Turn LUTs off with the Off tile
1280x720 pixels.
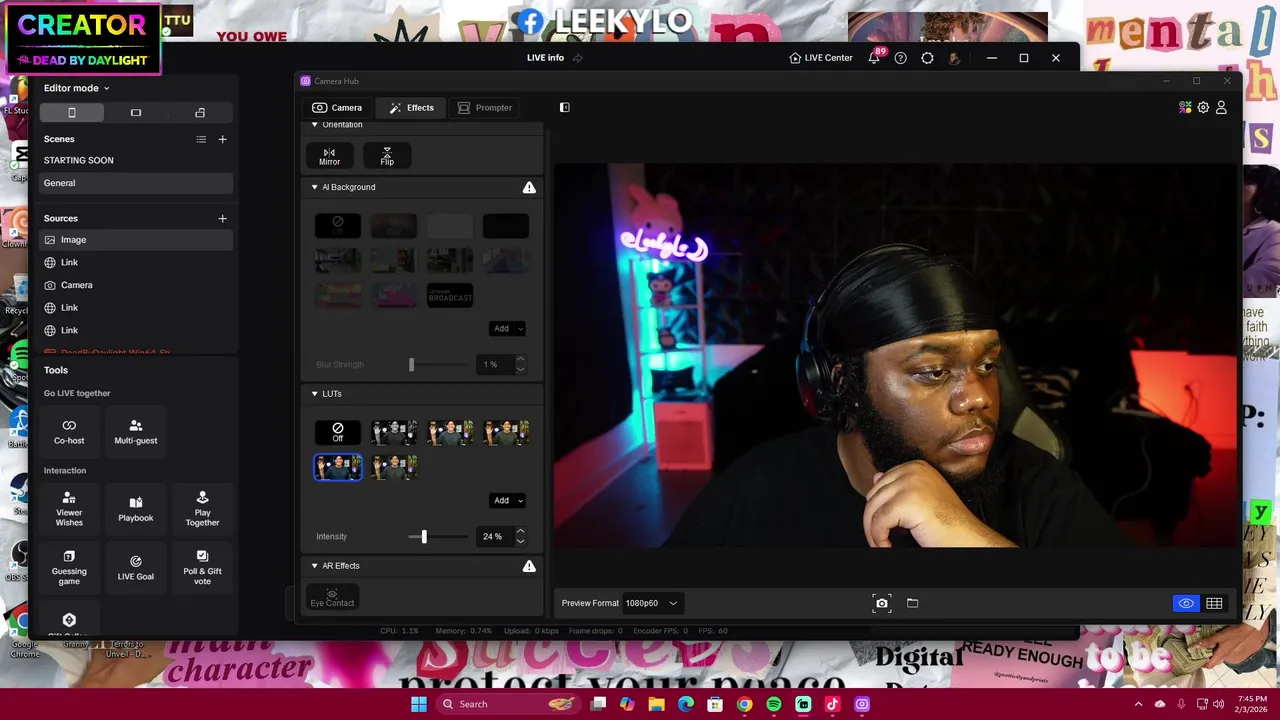click(338, 432)
